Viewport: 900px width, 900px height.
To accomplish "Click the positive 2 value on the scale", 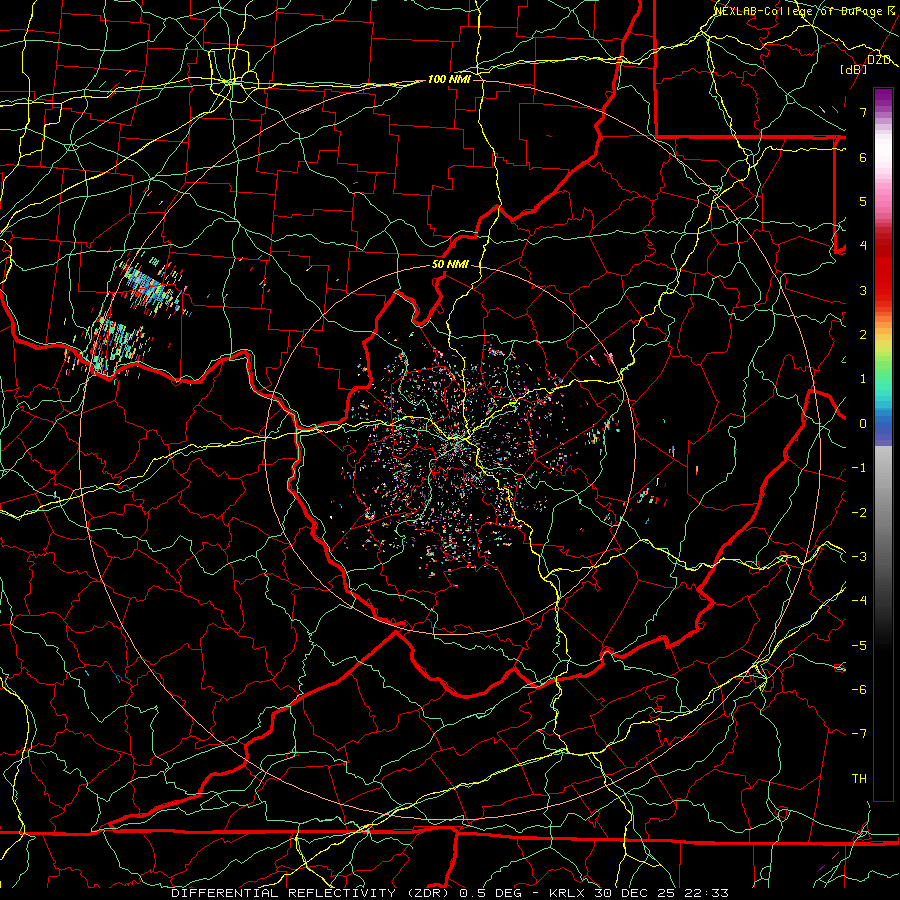I will pyautogui.click(x=863, y=335).
